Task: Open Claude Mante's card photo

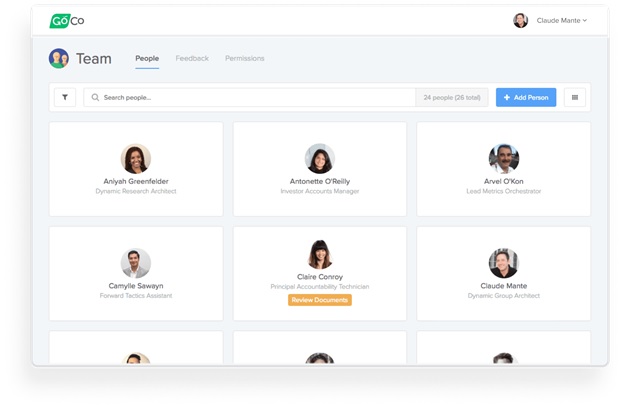Action: point(504,263)
